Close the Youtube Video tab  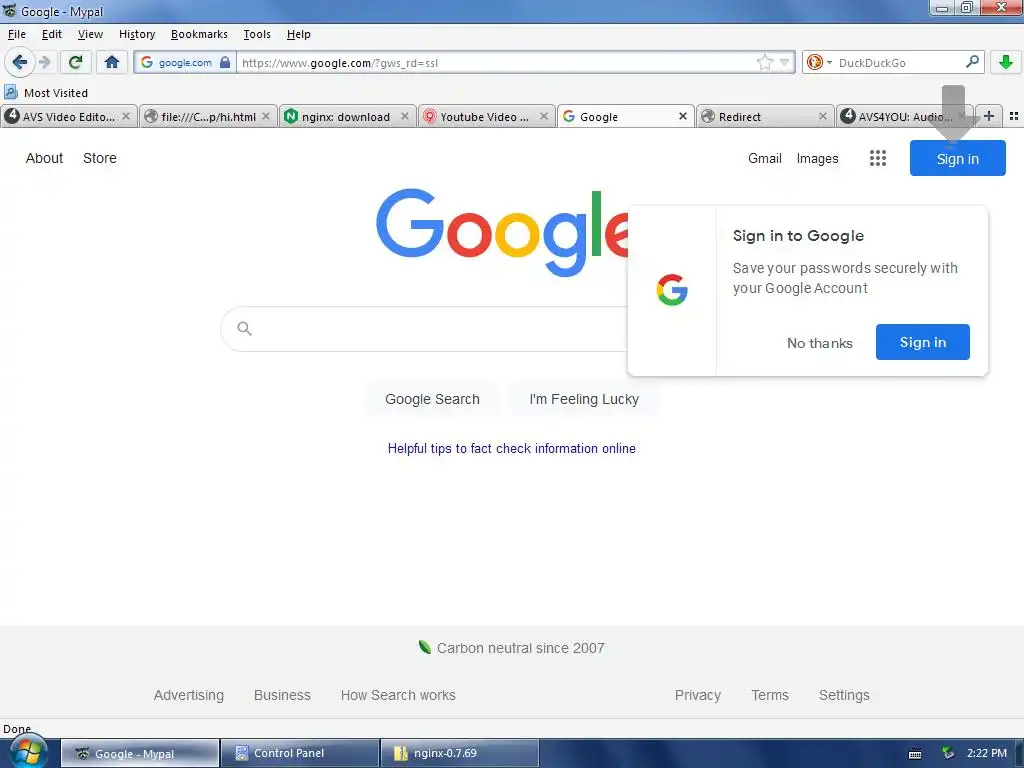544,116
